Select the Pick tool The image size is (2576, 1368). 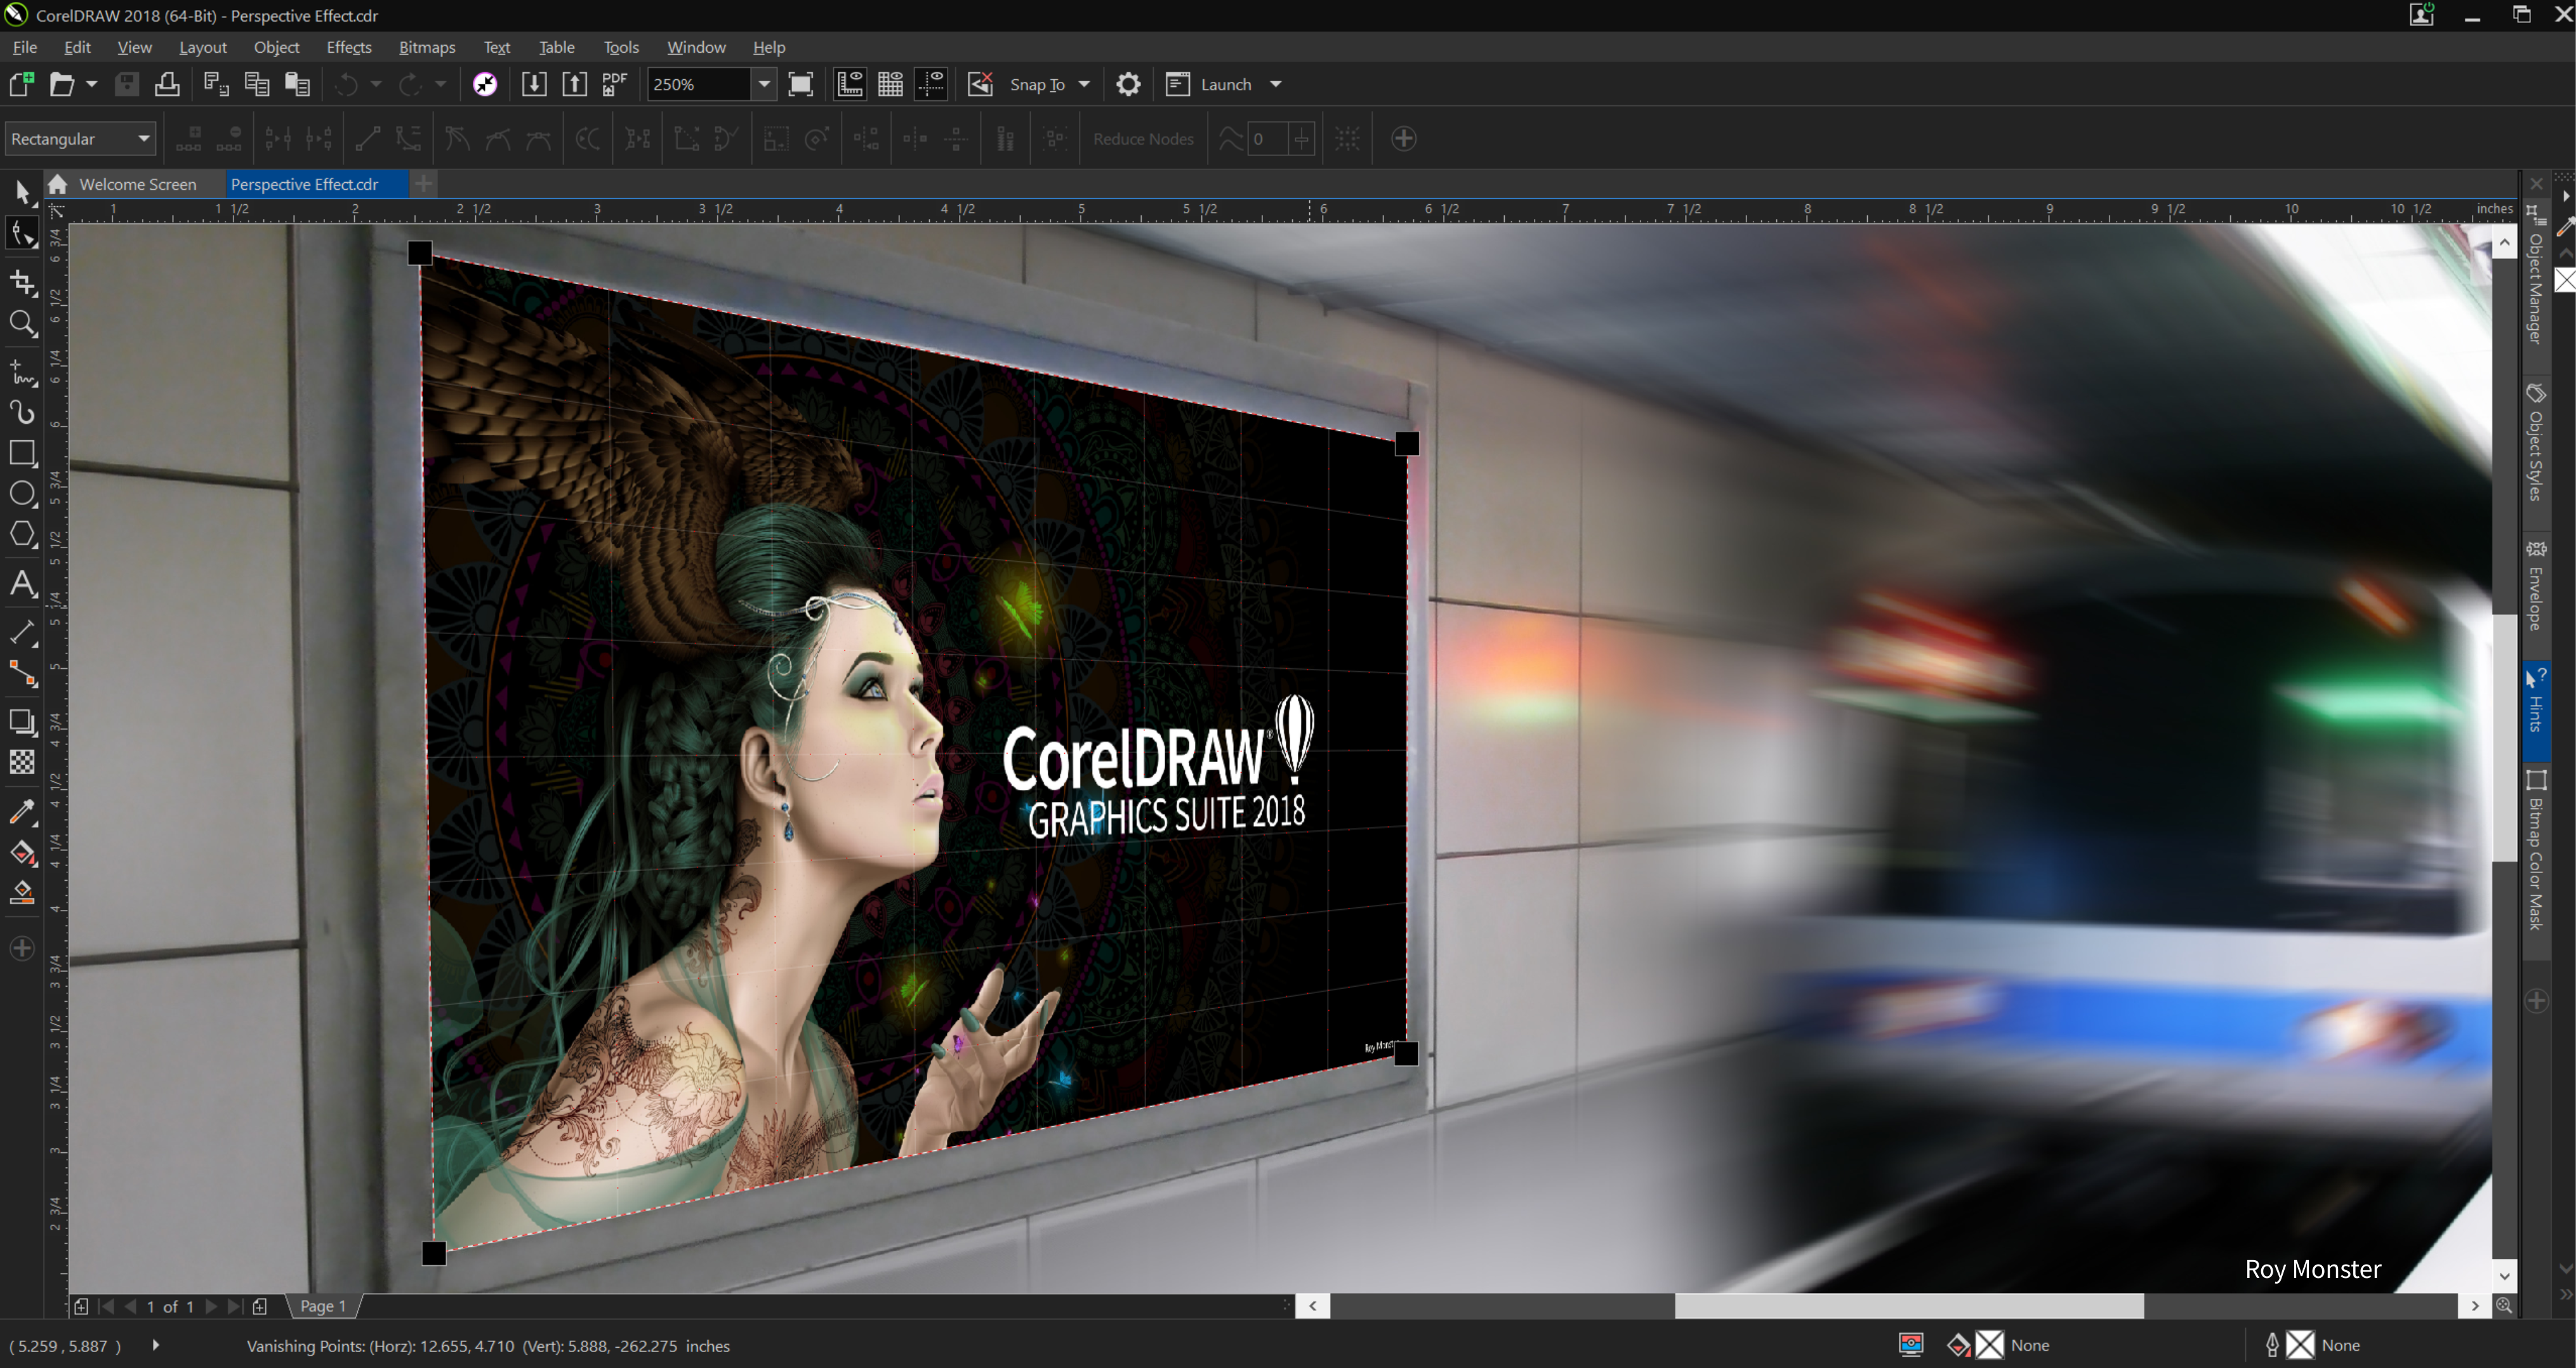tap(22, 191)
